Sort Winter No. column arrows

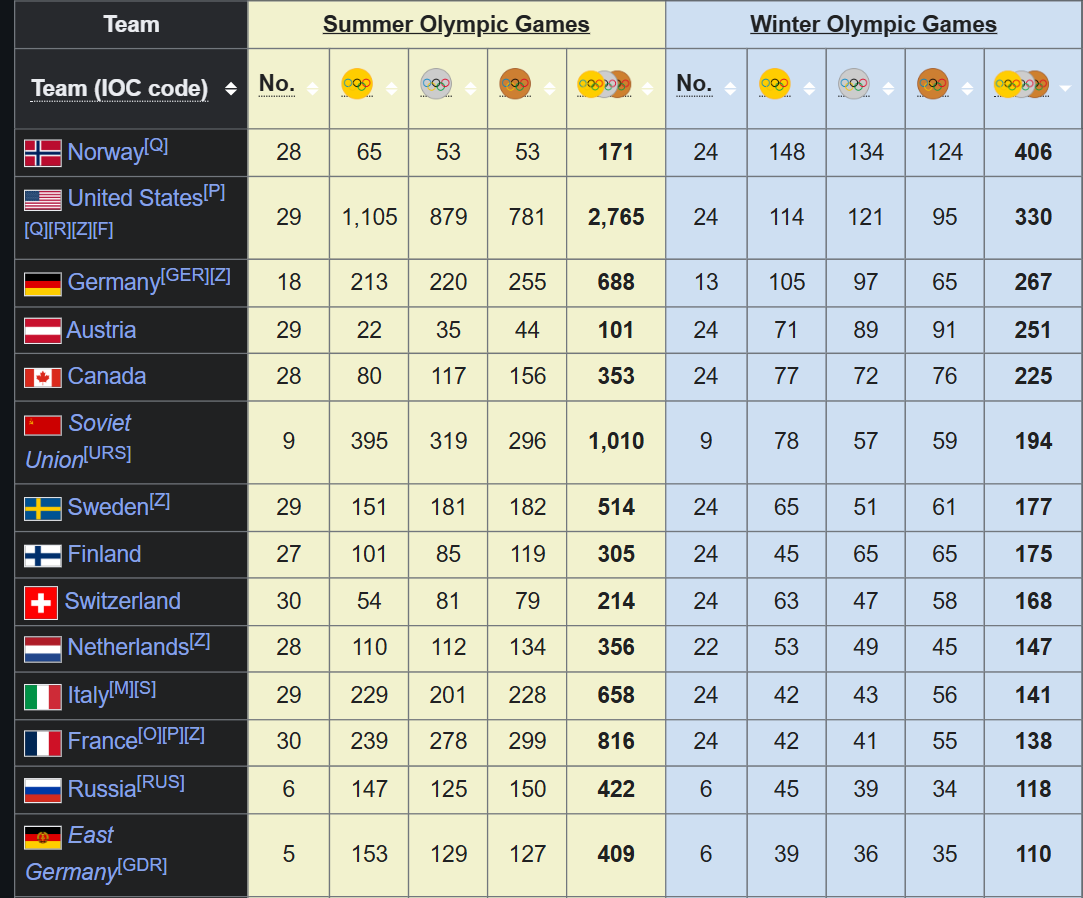coord(730,88)
